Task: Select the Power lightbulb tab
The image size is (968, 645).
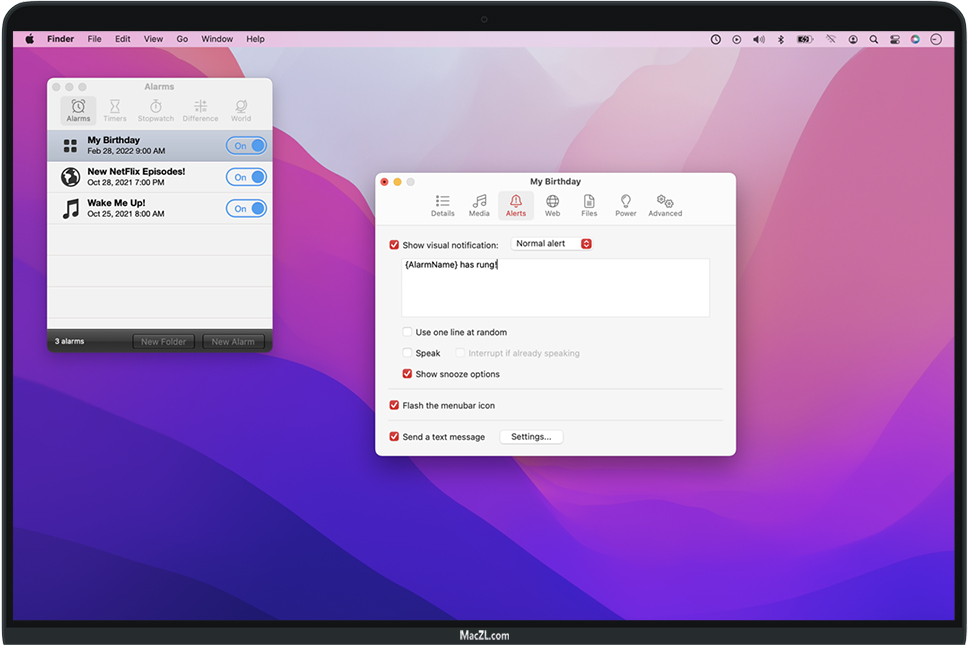Action: click(625, 205)
